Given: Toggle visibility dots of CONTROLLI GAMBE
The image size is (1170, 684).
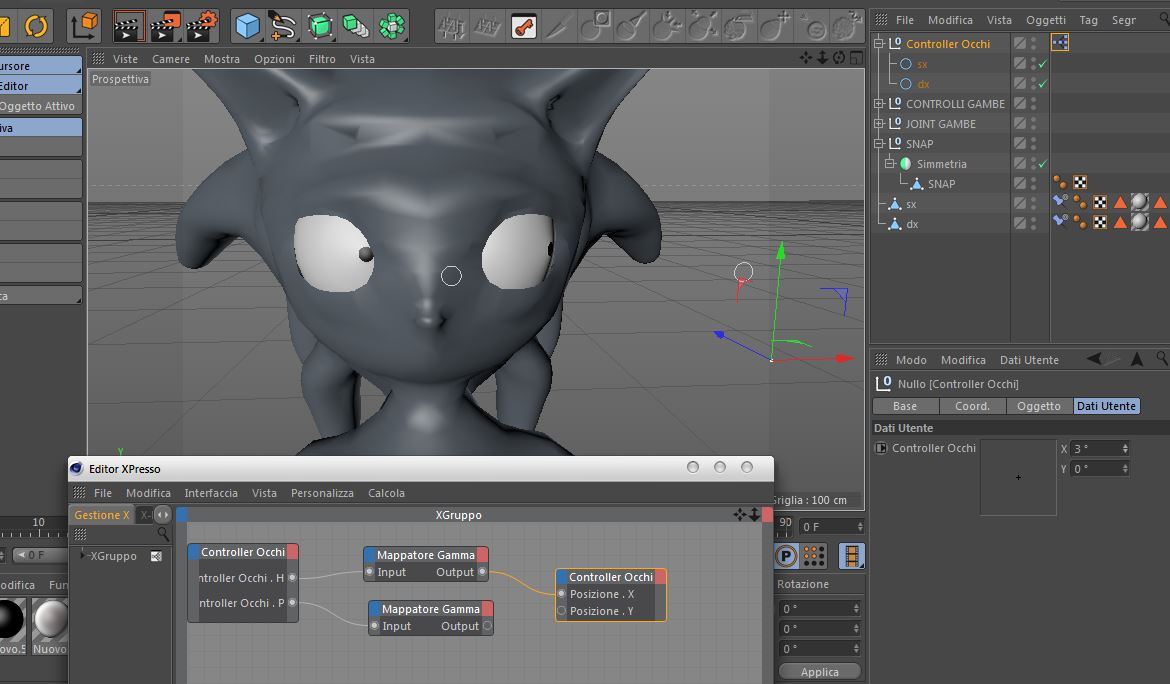Looking at the screenshot, I should [x=1034, y=104].
